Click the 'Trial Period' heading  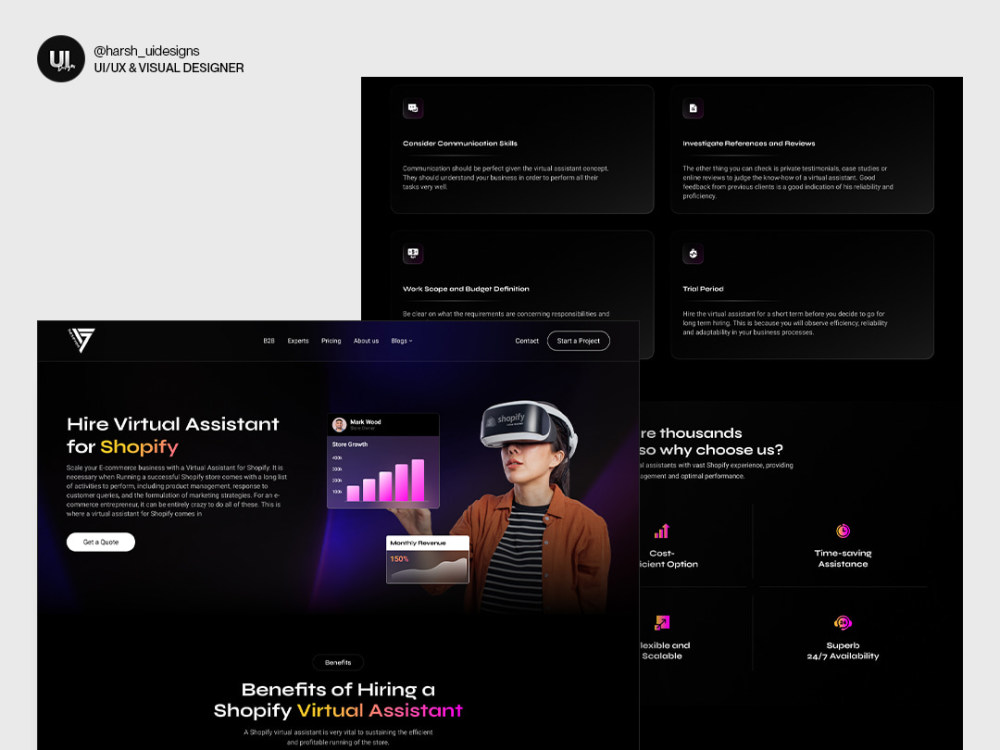703,289
